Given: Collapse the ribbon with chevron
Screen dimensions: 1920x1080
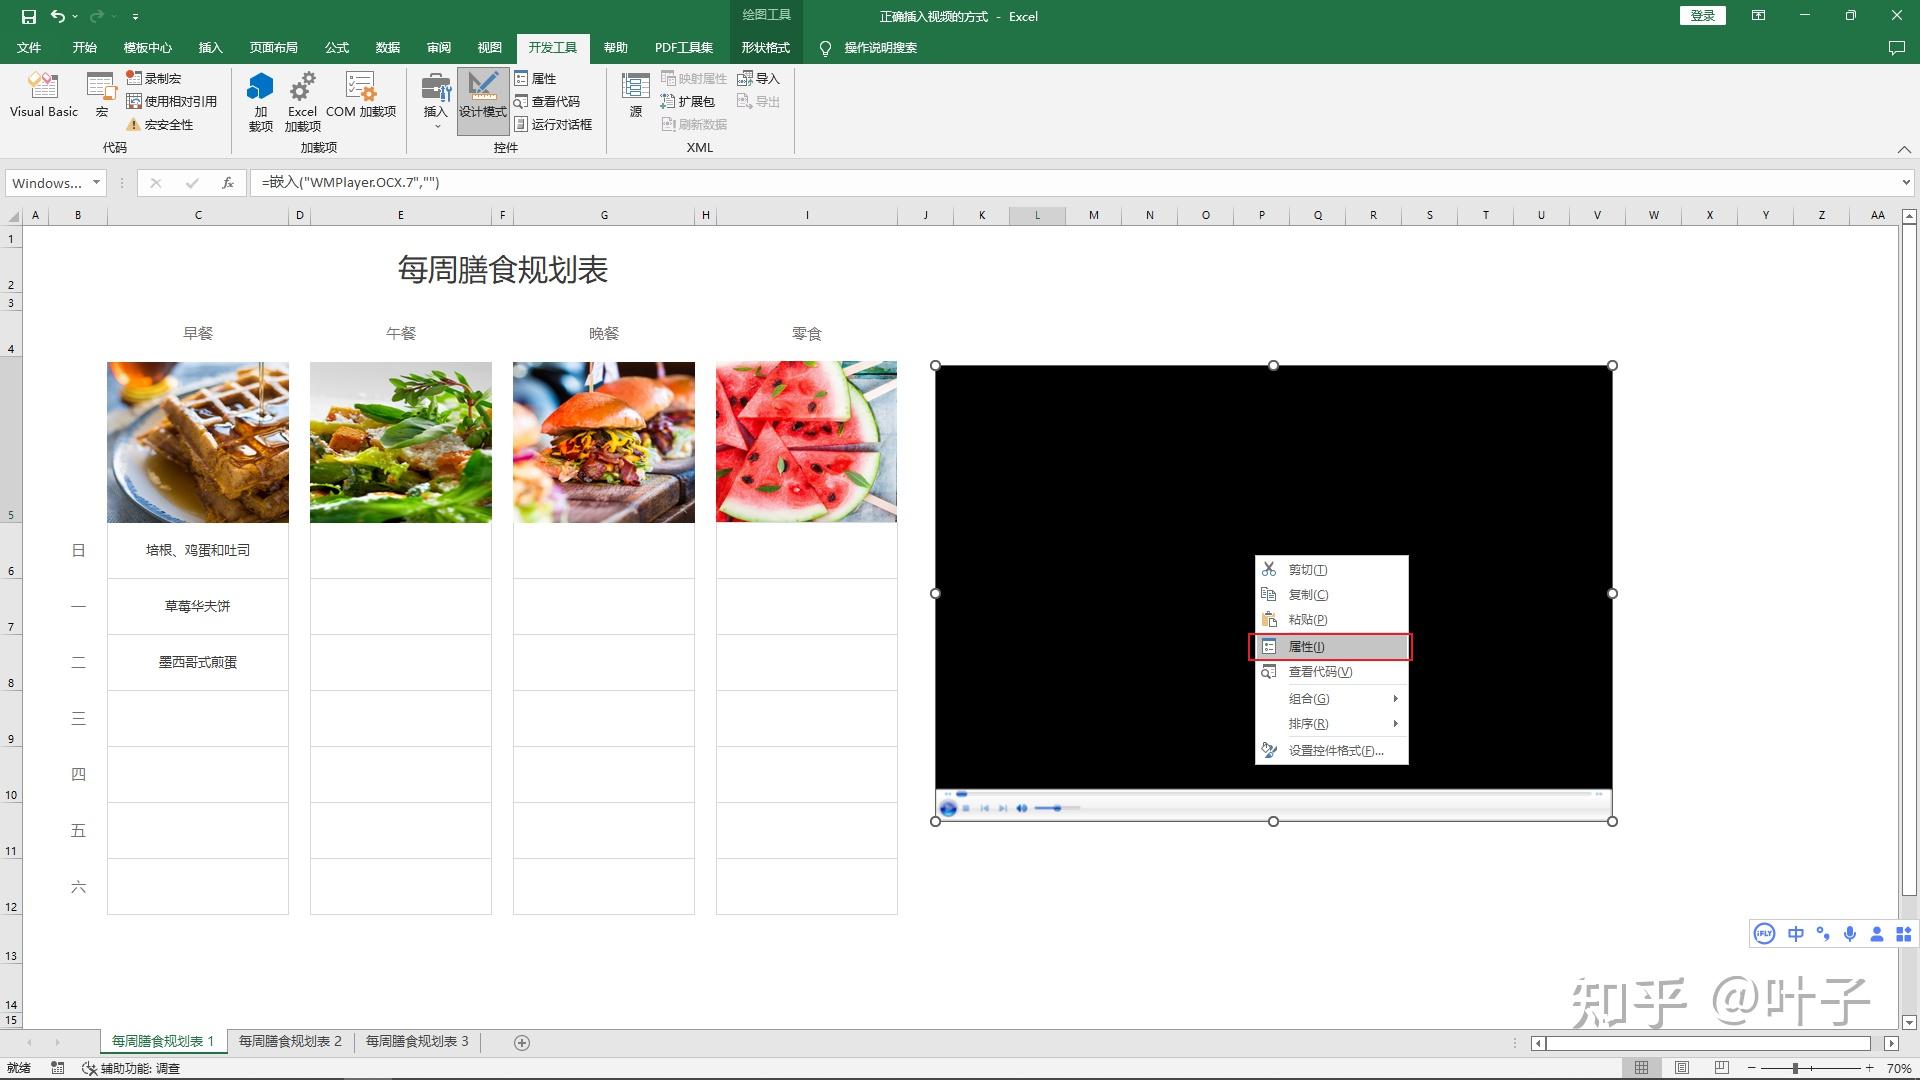Looking at the screenshot, I should [x=1903, y=149].
